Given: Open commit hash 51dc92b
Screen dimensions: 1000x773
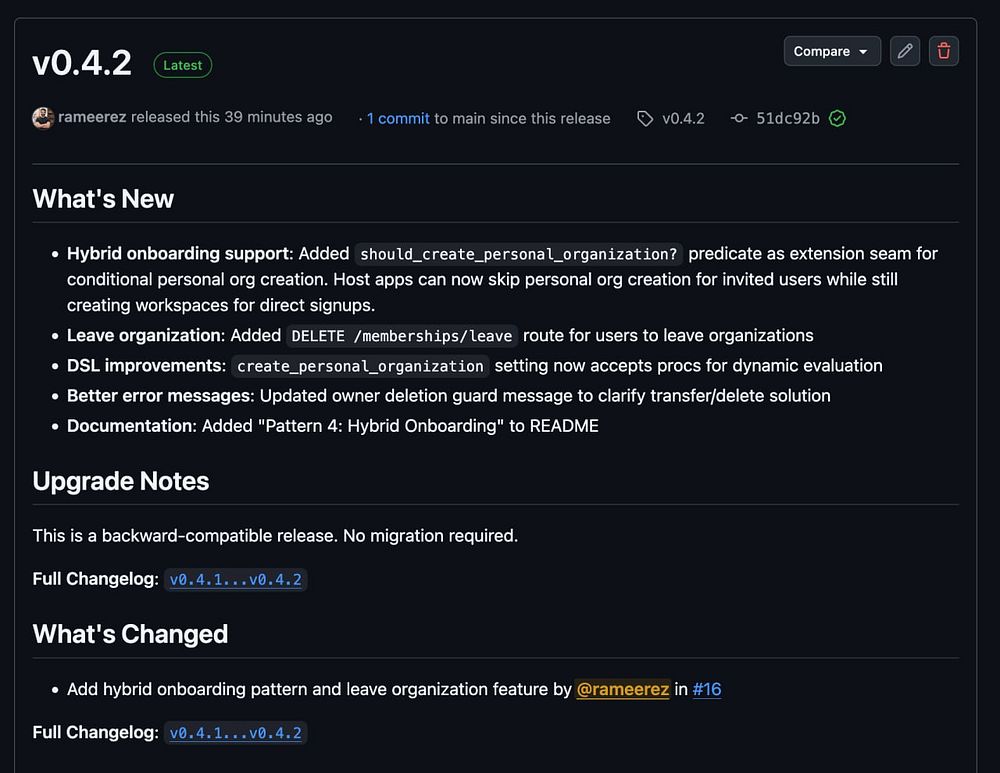Looking at the screenshot, I should tap(788, 118).
